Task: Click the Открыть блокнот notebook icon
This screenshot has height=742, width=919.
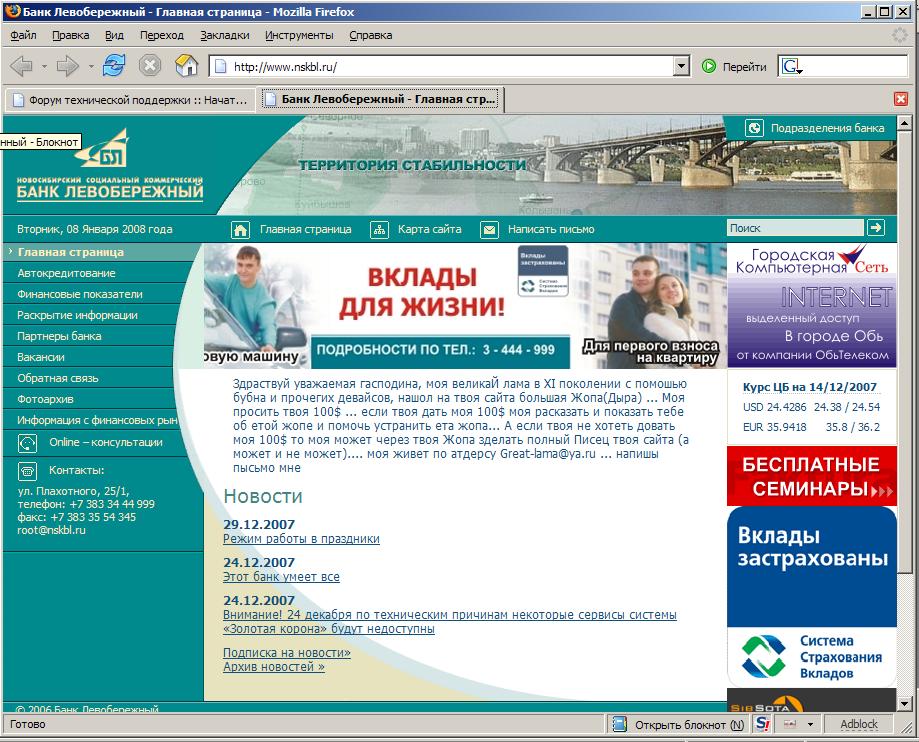Action: 619,724
